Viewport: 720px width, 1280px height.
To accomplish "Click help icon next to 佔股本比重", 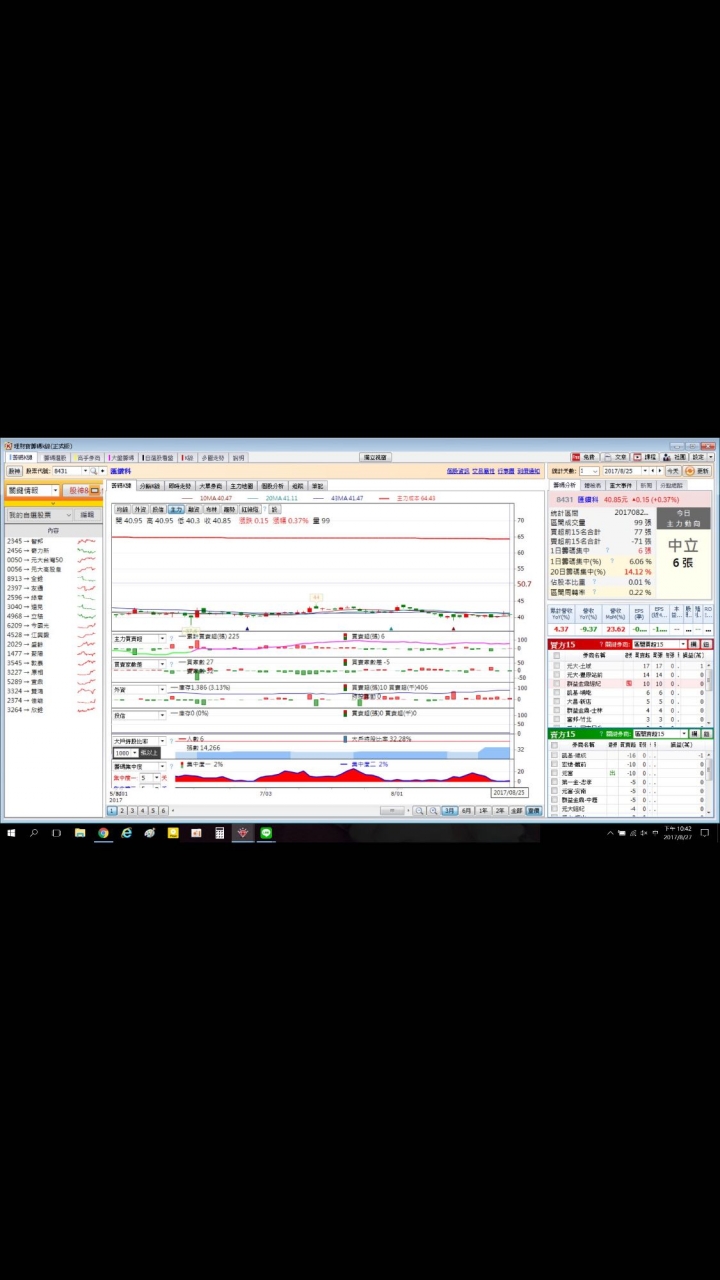I will (594, 582).
